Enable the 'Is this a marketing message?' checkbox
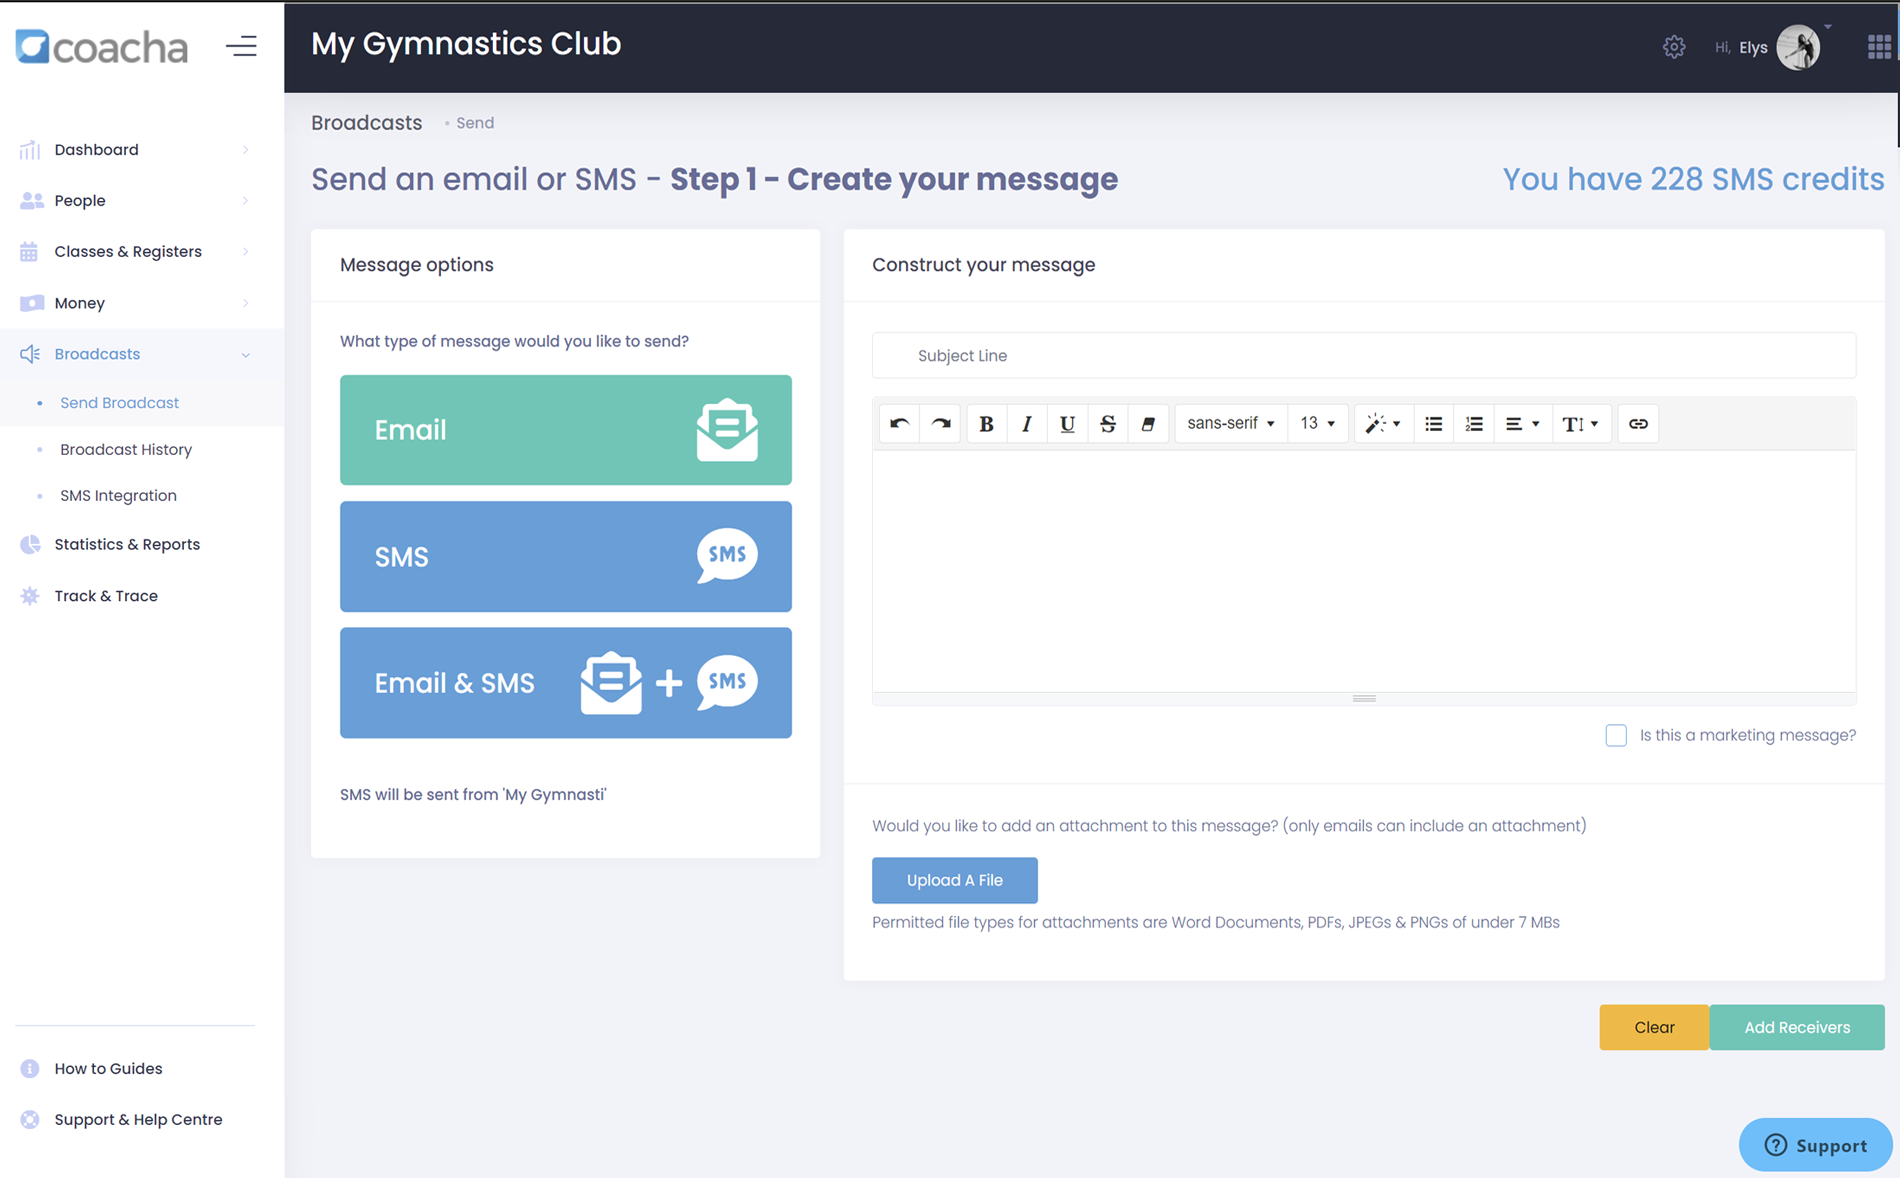The width and height of the screenshot is (1900, 1178). tap(1616, 735)
